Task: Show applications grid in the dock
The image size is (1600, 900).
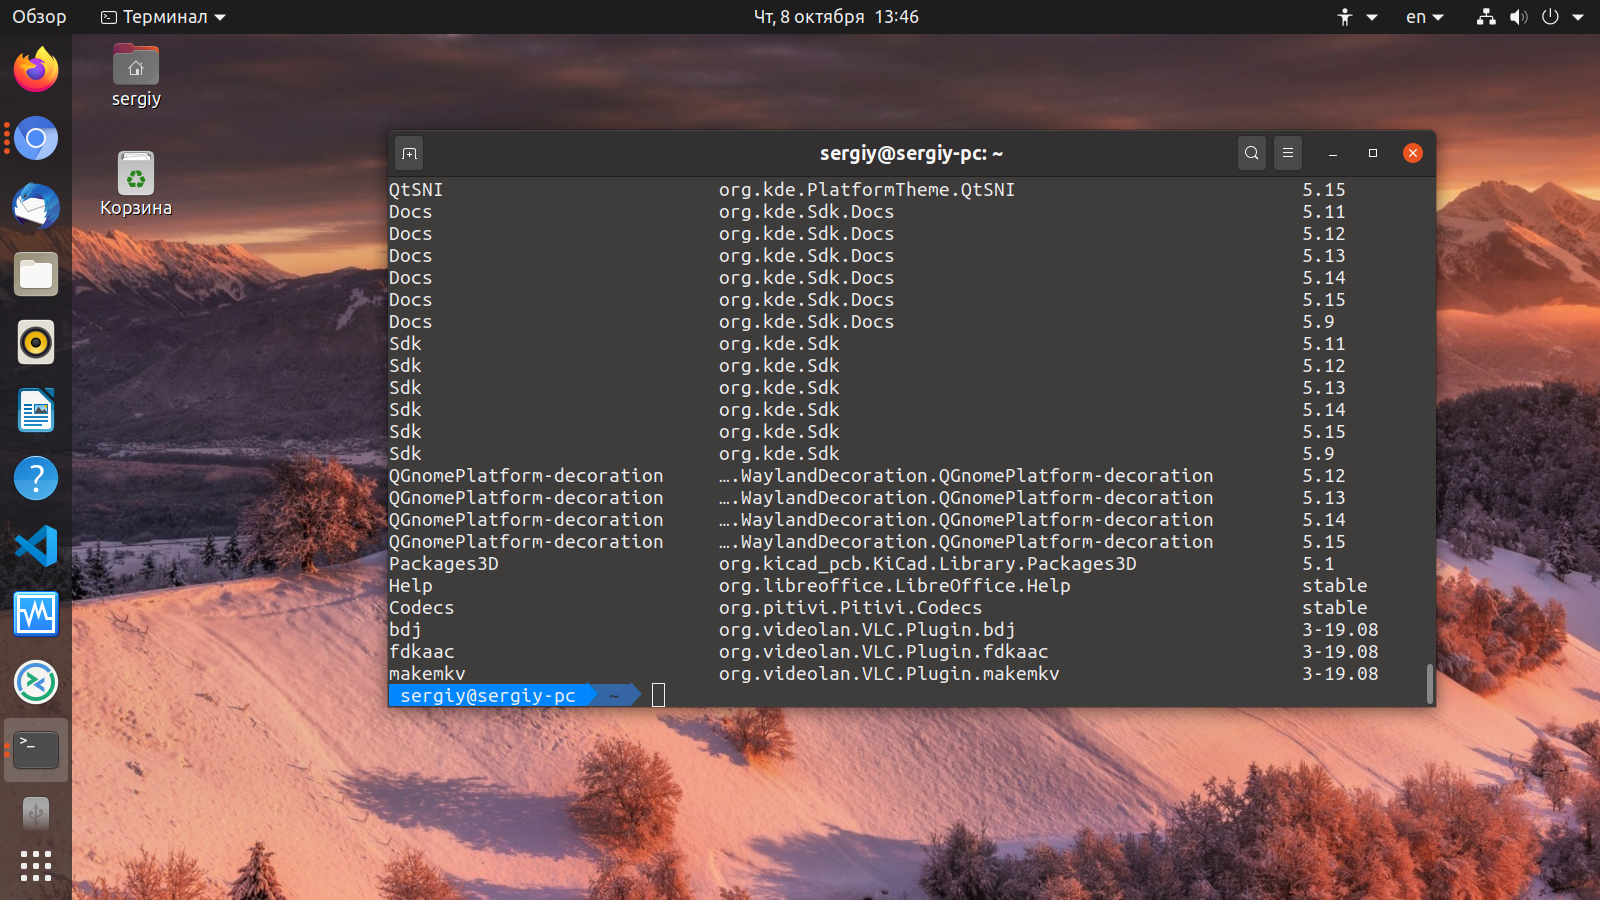Action: coord(36,866)
